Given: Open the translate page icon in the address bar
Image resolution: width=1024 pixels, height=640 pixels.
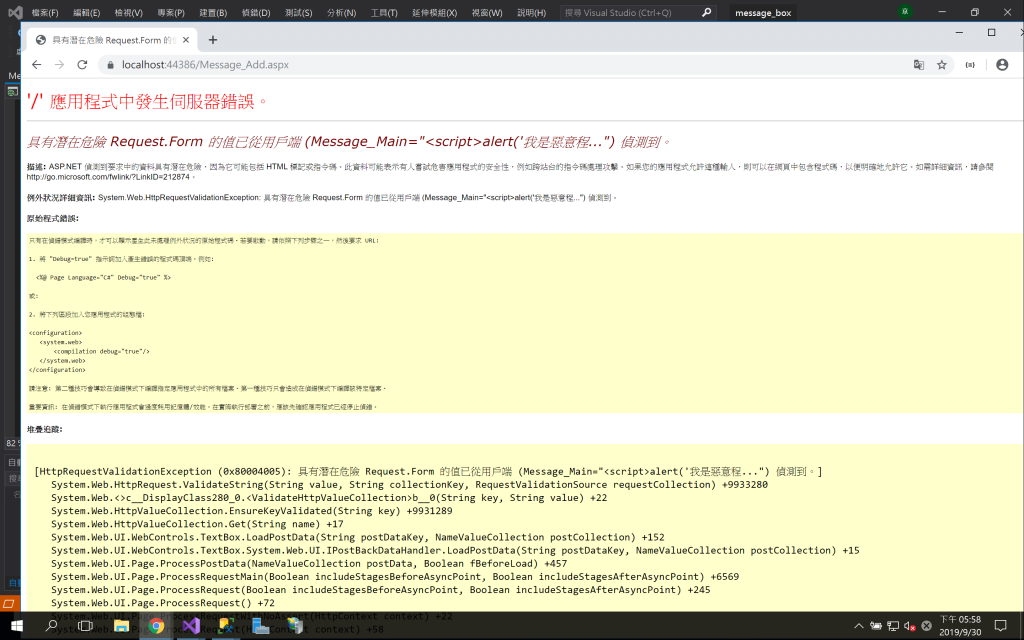Looking at the screenshot, I should pos(919,65).
